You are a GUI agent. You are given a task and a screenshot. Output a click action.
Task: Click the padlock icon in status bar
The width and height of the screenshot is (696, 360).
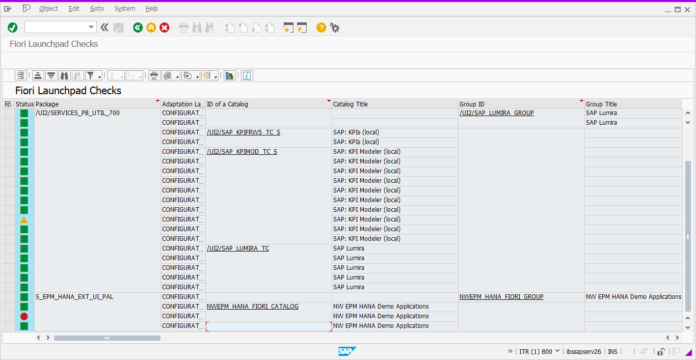(x=661, y=351)
